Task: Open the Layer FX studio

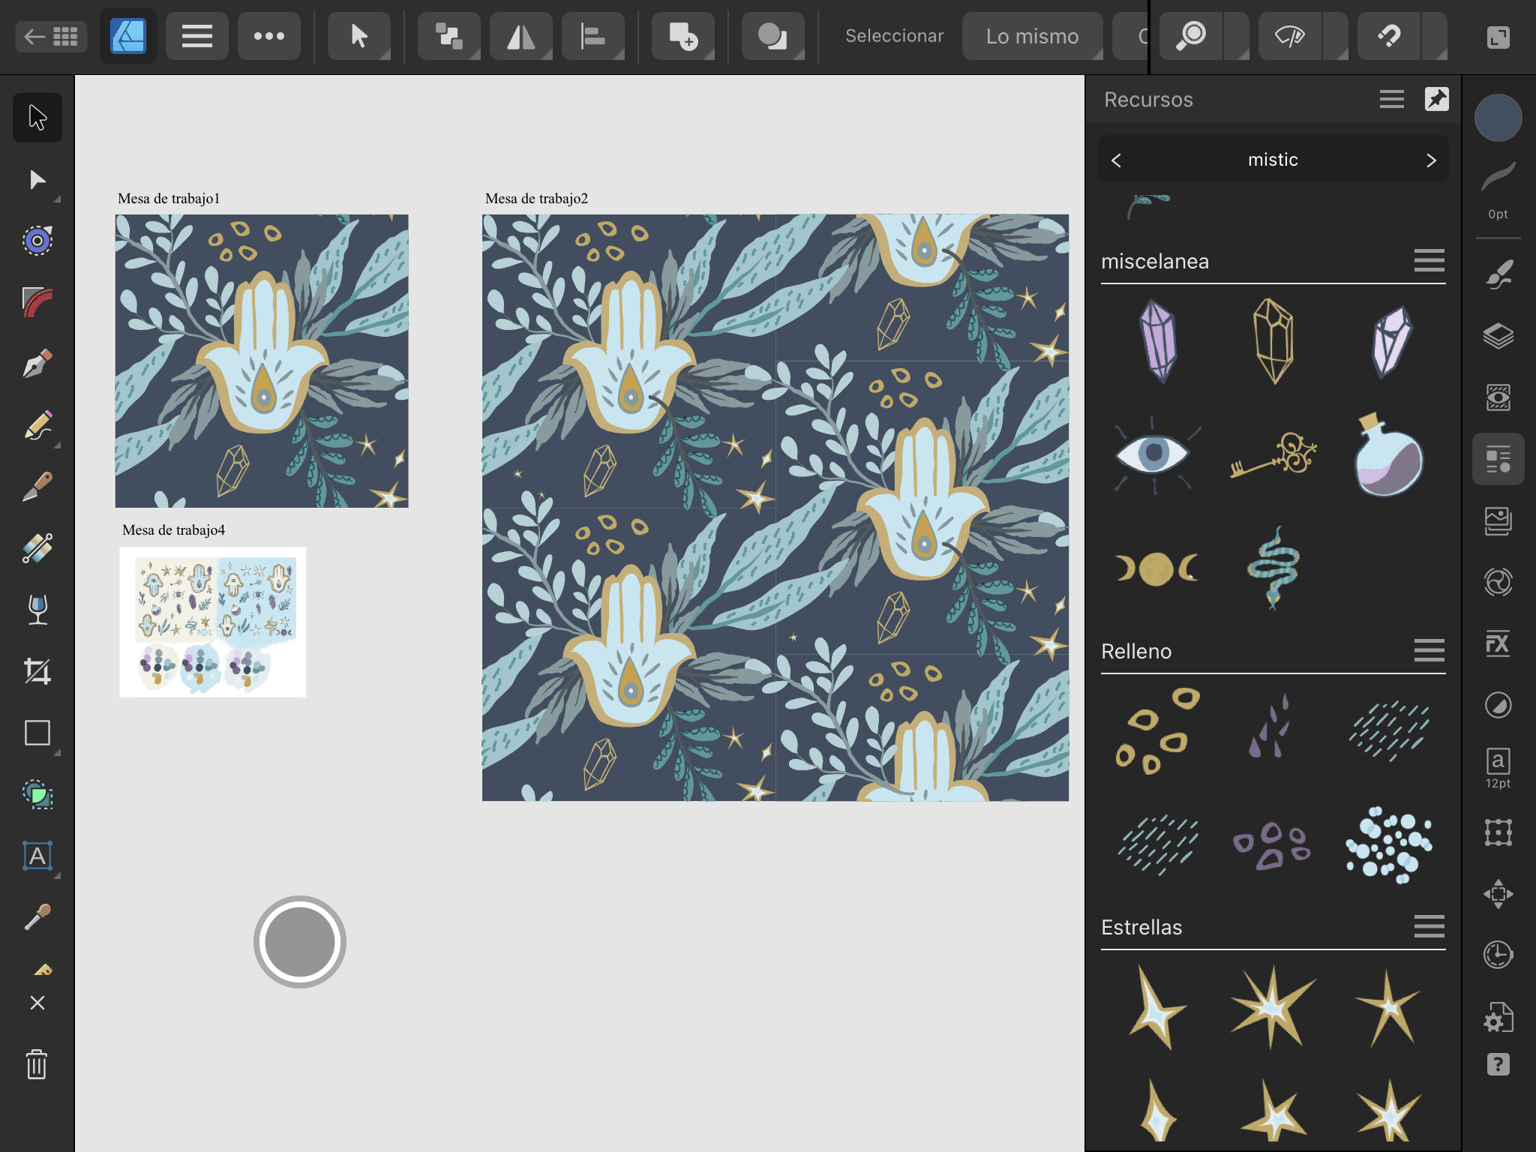Action: [1498, 644]
